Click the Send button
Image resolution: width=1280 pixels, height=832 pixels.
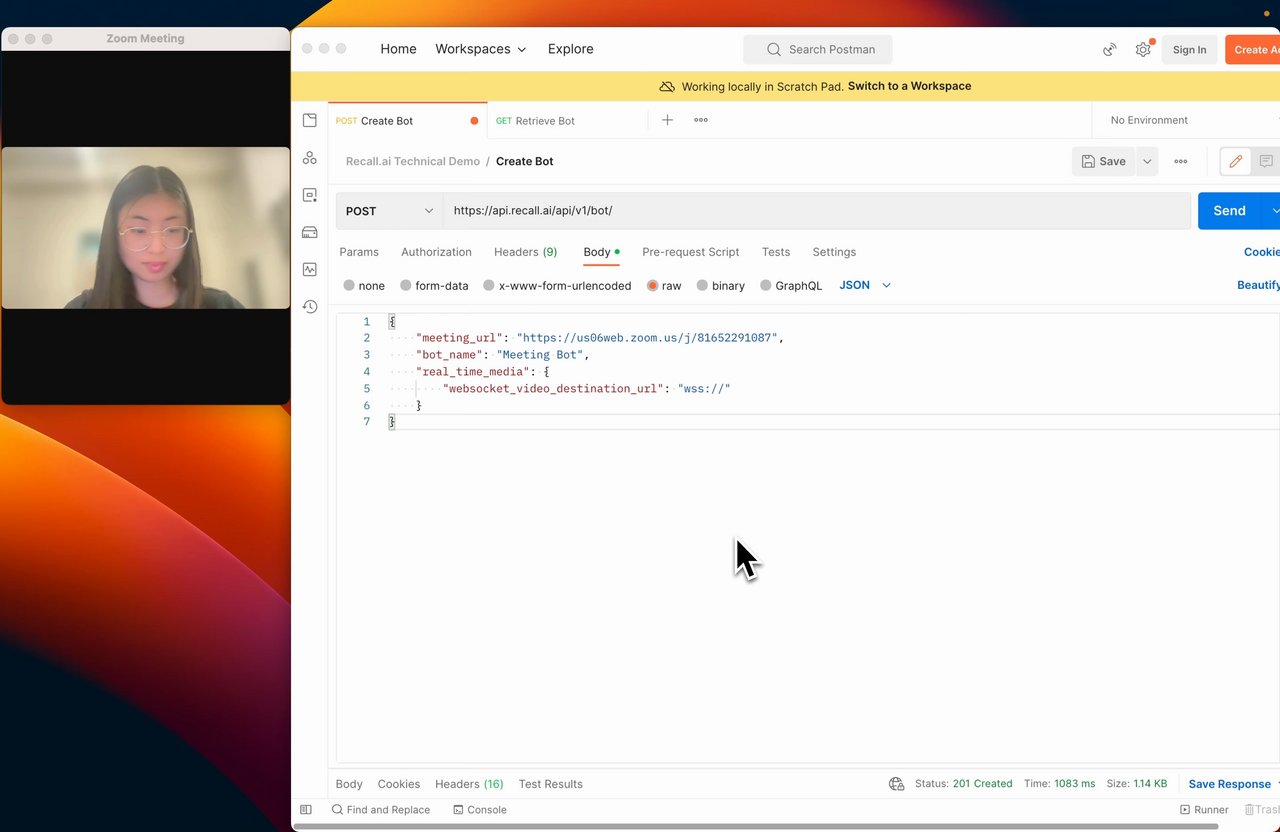pos(1230,211)
